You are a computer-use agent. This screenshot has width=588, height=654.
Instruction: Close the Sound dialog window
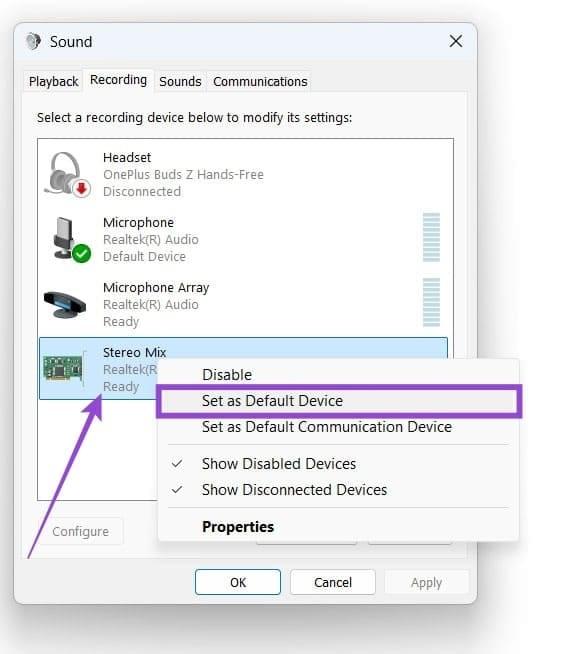point(456,41)
